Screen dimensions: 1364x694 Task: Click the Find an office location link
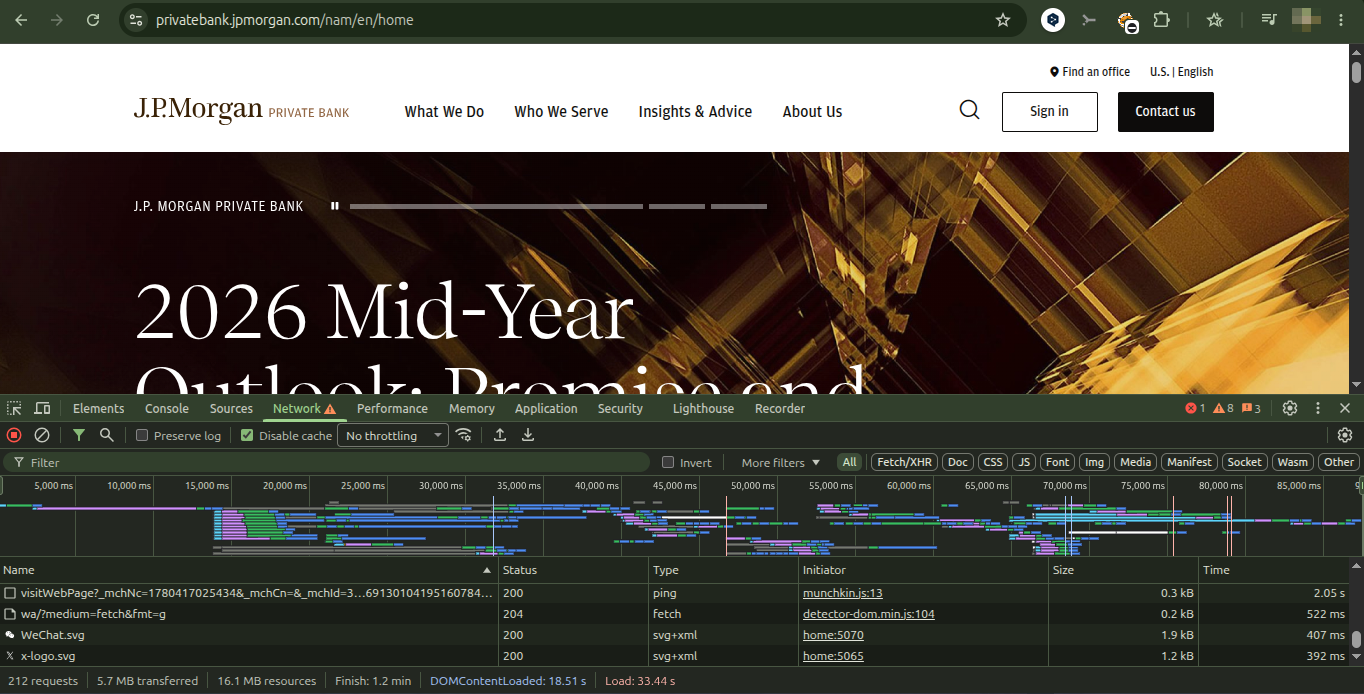(1090, 72)
